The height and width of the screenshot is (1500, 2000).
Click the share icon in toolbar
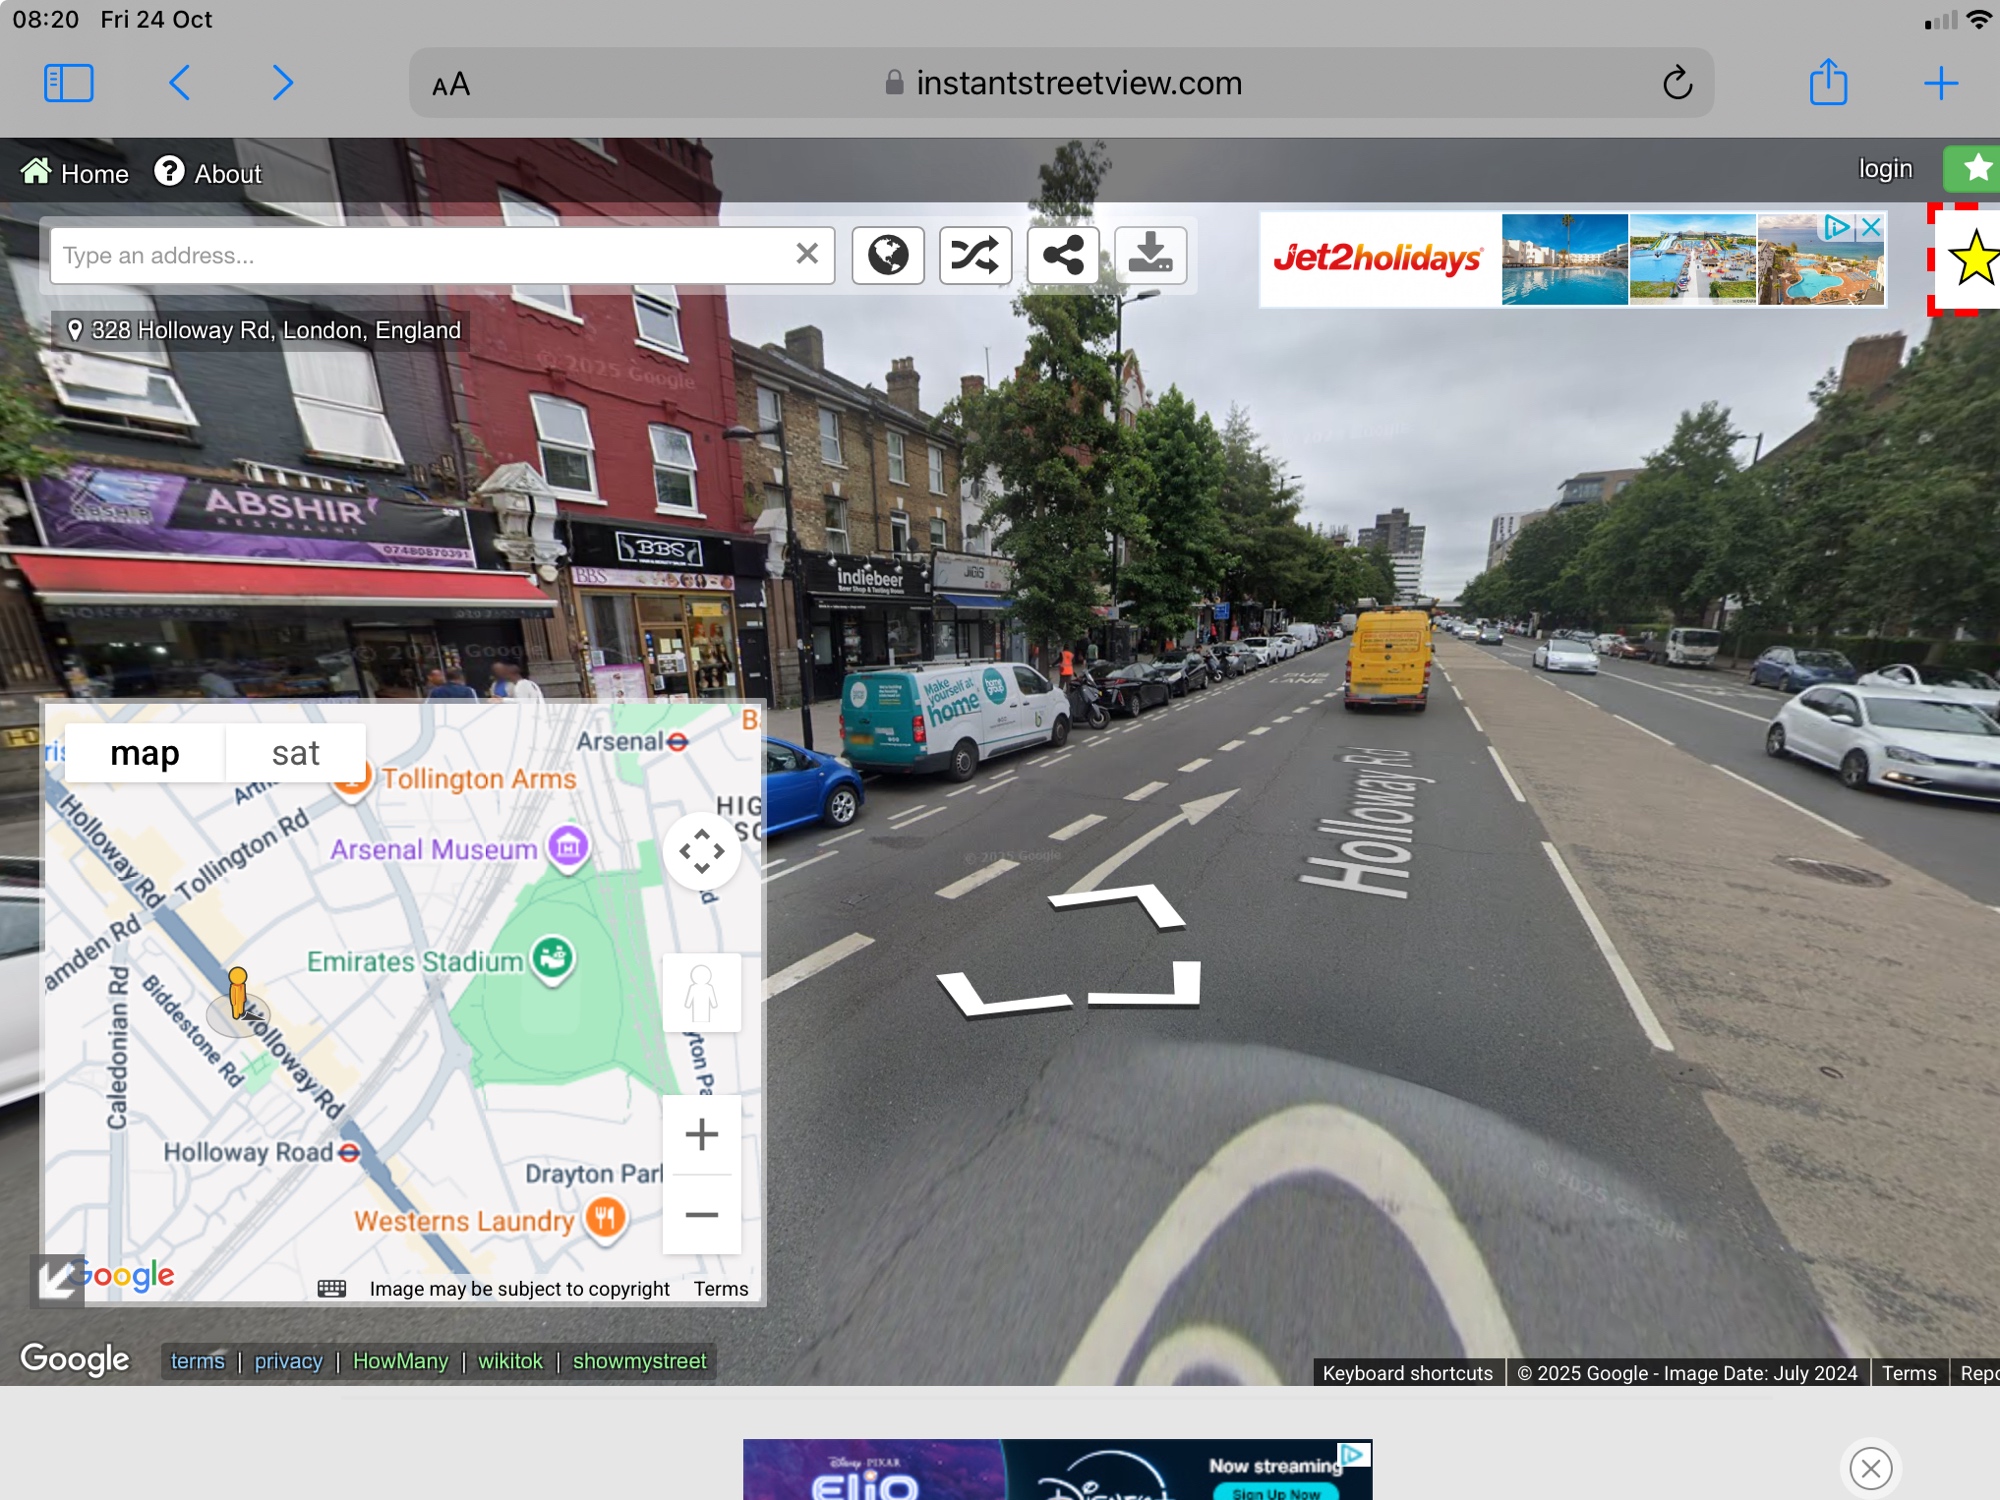(1063, 256)
